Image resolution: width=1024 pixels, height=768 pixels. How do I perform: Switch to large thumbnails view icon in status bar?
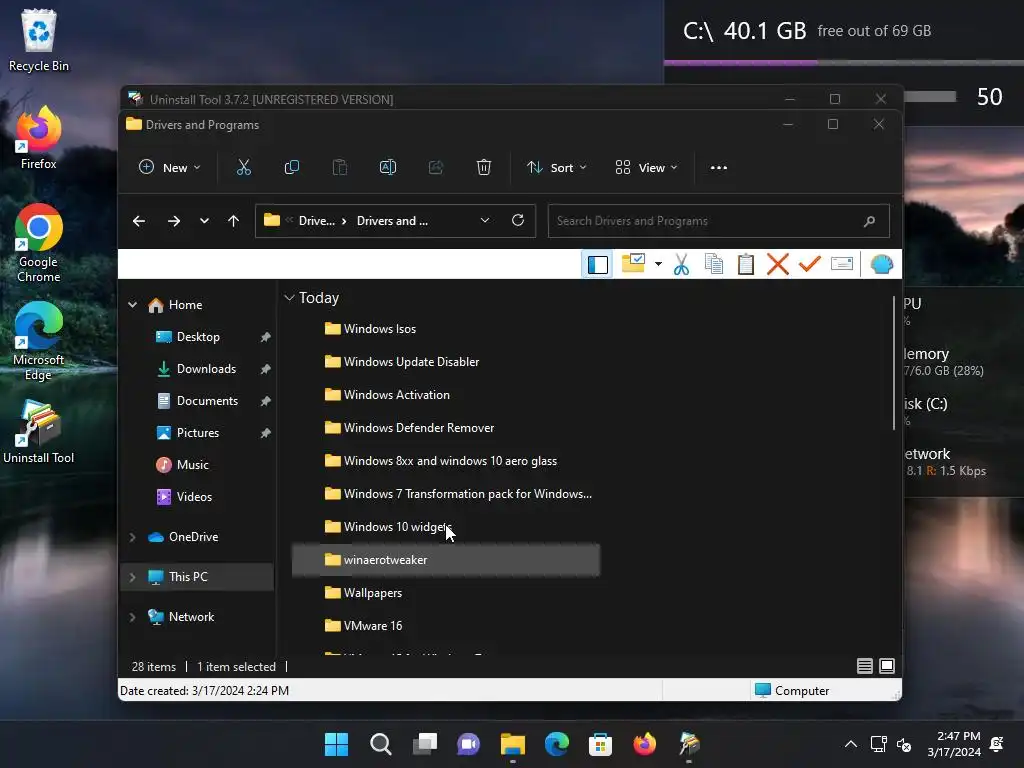pos(887,666)
